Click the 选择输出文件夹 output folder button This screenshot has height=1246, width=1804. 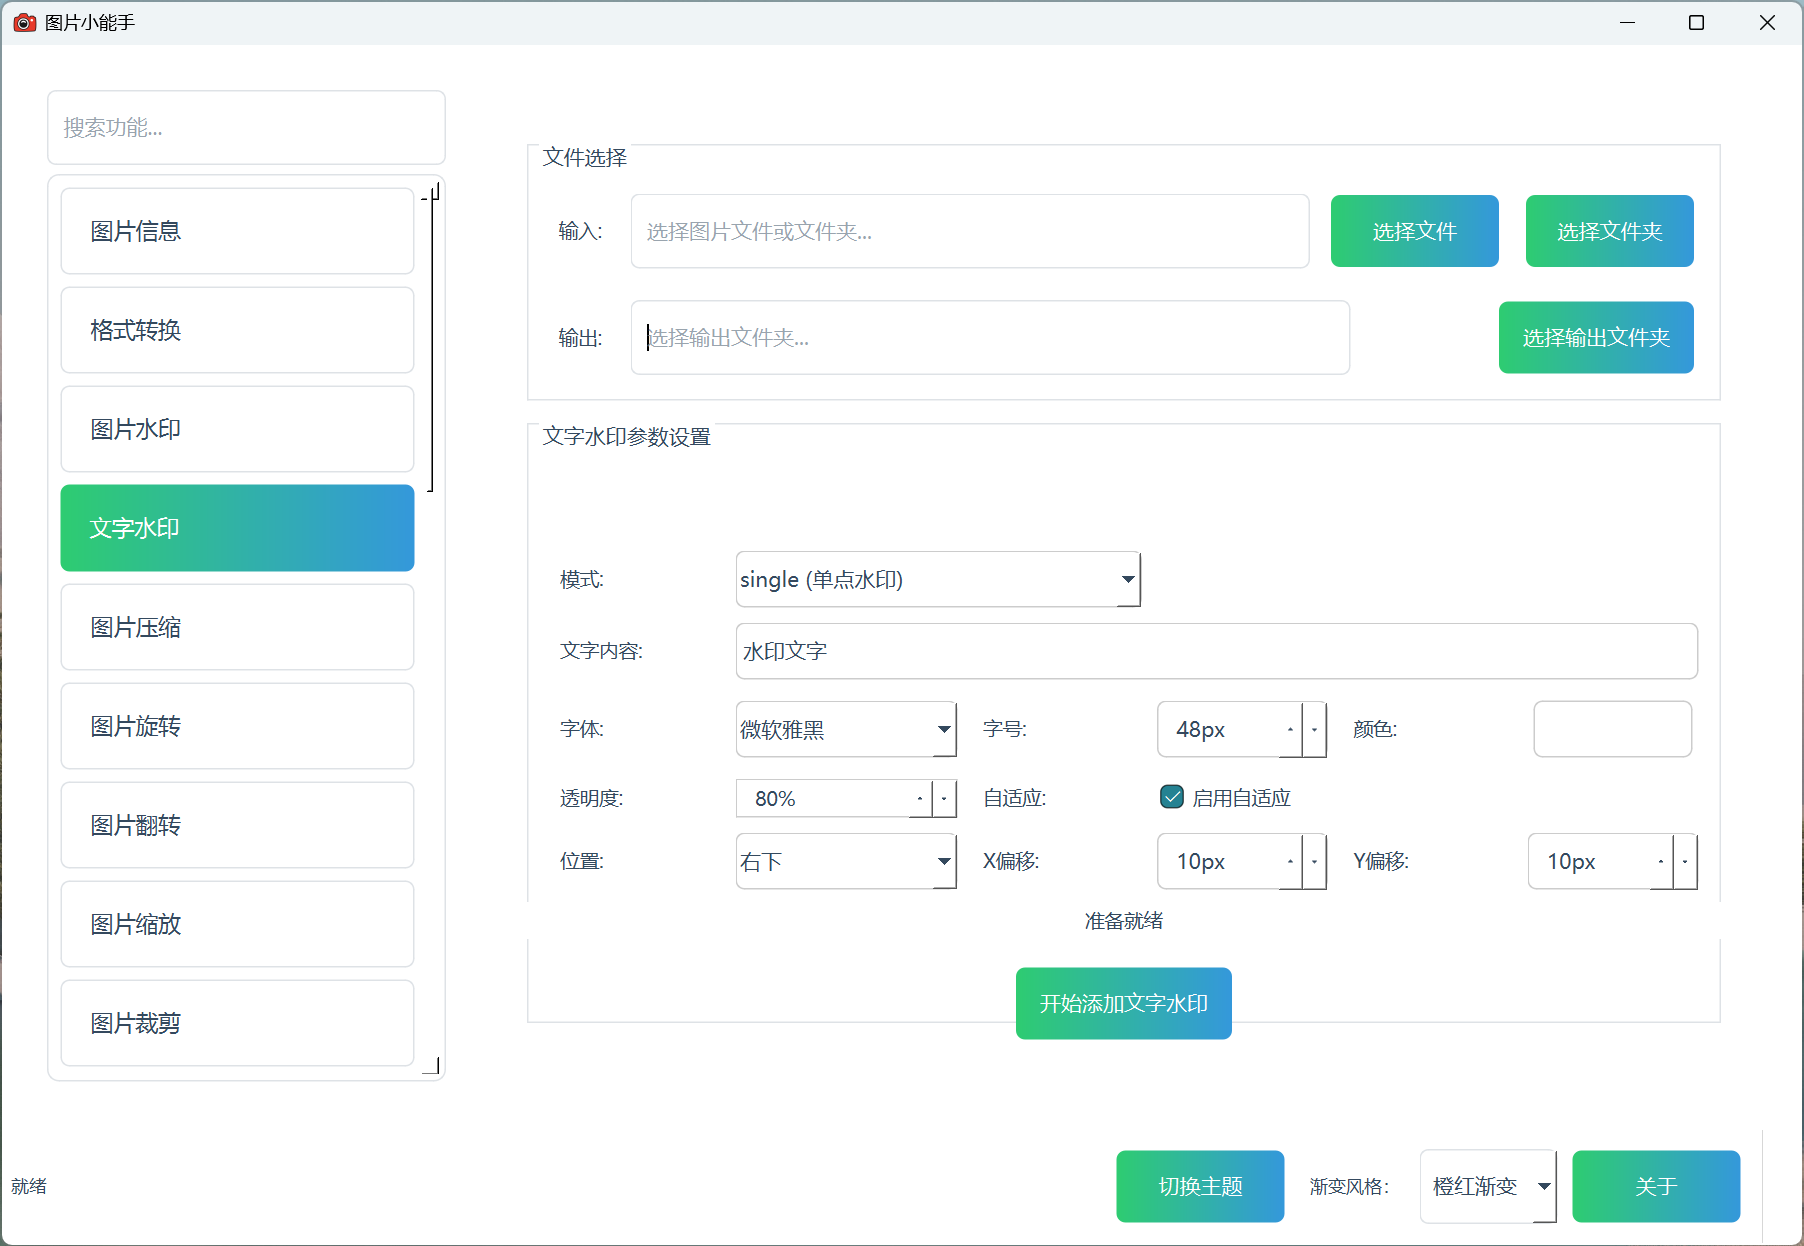1595,337
